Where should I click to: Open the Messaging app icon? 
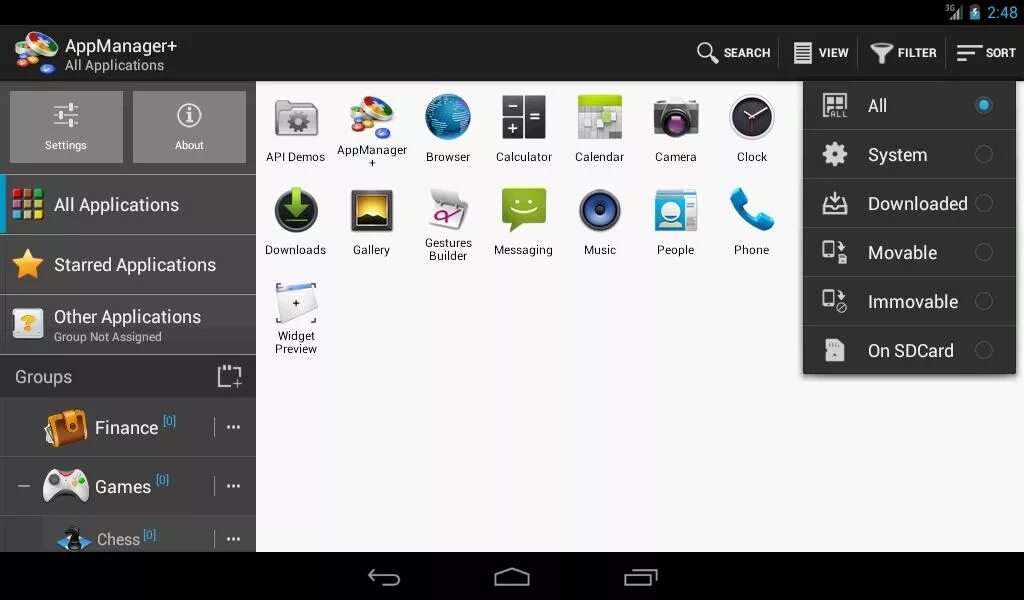(524, 210)
